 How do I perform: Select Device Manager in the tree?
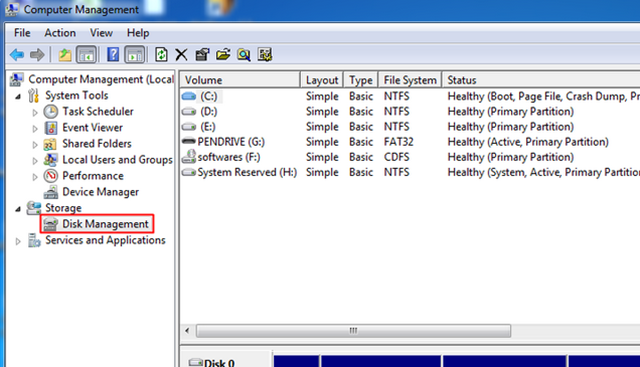[x=100, y=192]
